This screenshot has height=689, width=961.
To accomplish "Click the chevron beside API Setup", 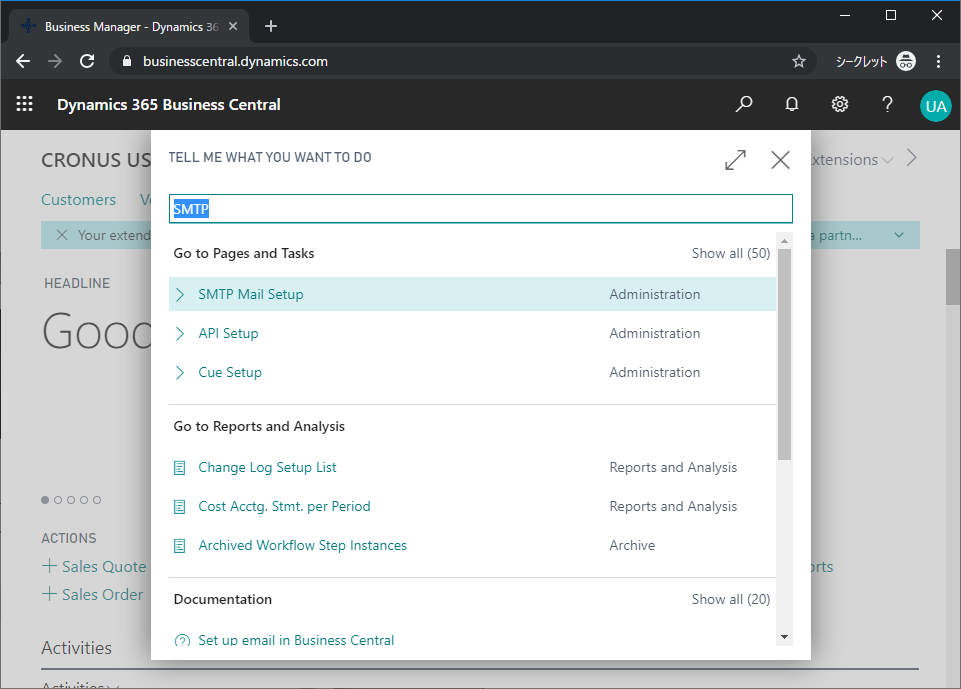I will point(180,333).
